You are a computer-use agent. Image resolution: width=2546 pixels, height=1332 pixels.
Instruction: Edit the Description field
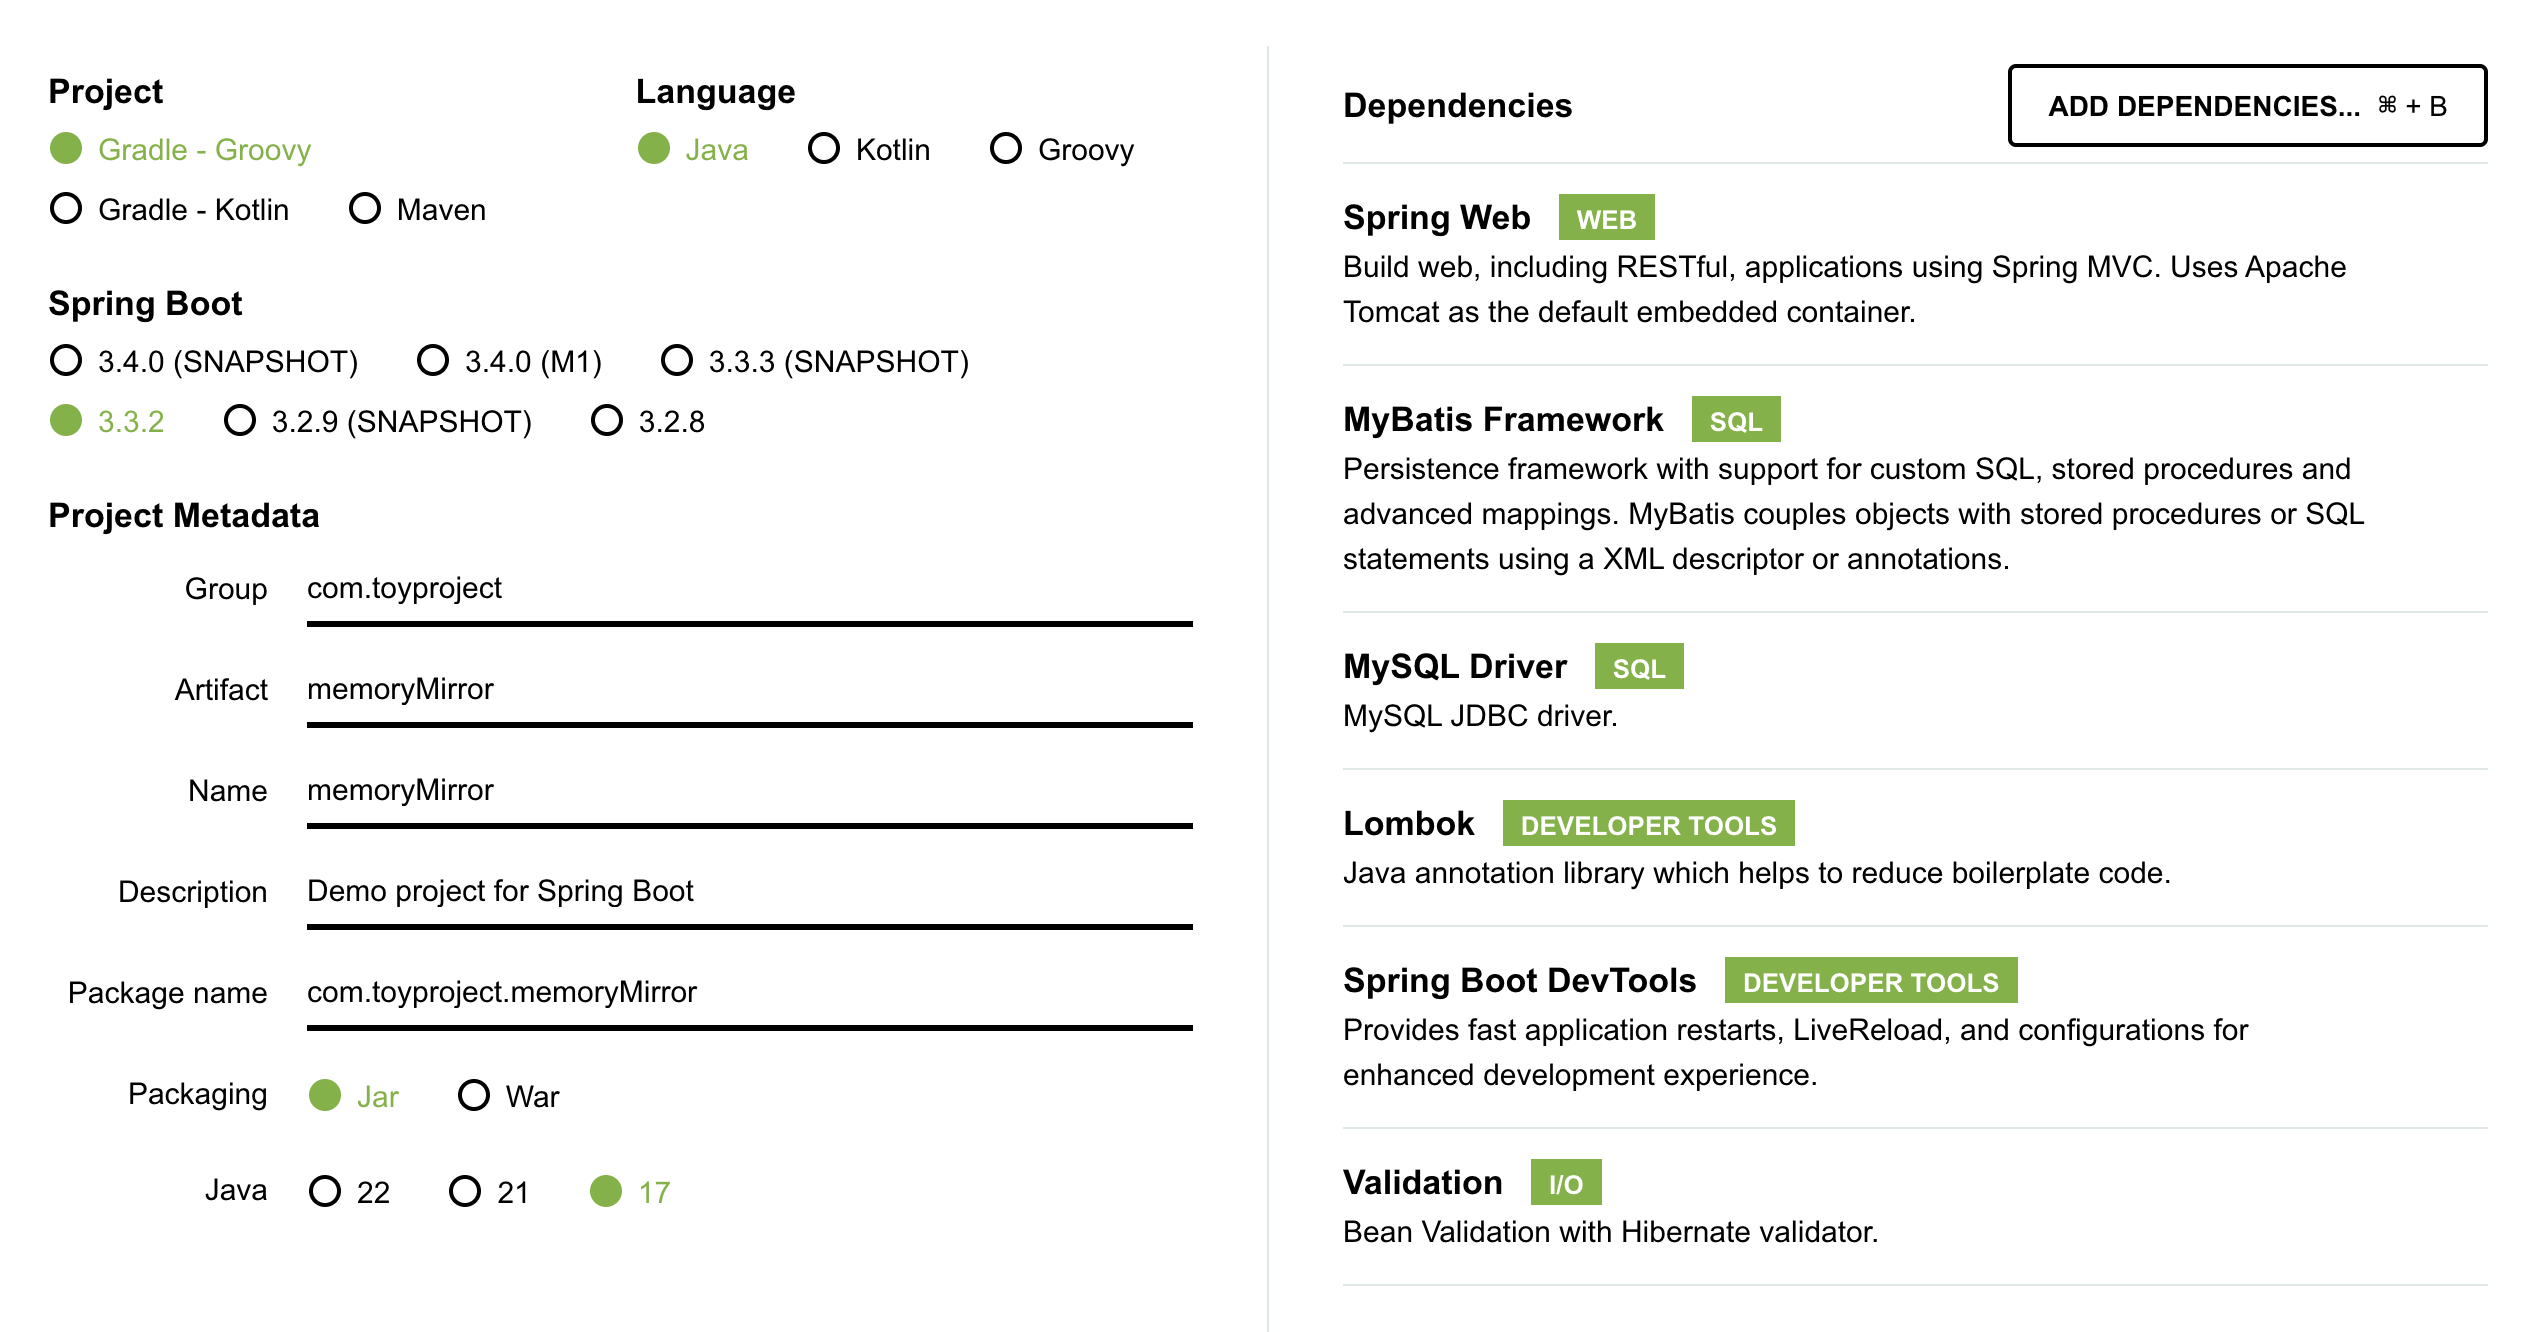pyautogui.click(x=748, y=891)
